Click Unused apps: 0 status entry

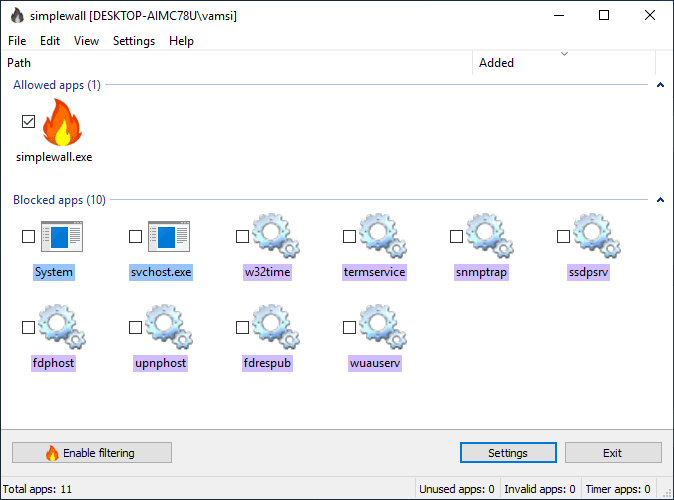point(456,489)
